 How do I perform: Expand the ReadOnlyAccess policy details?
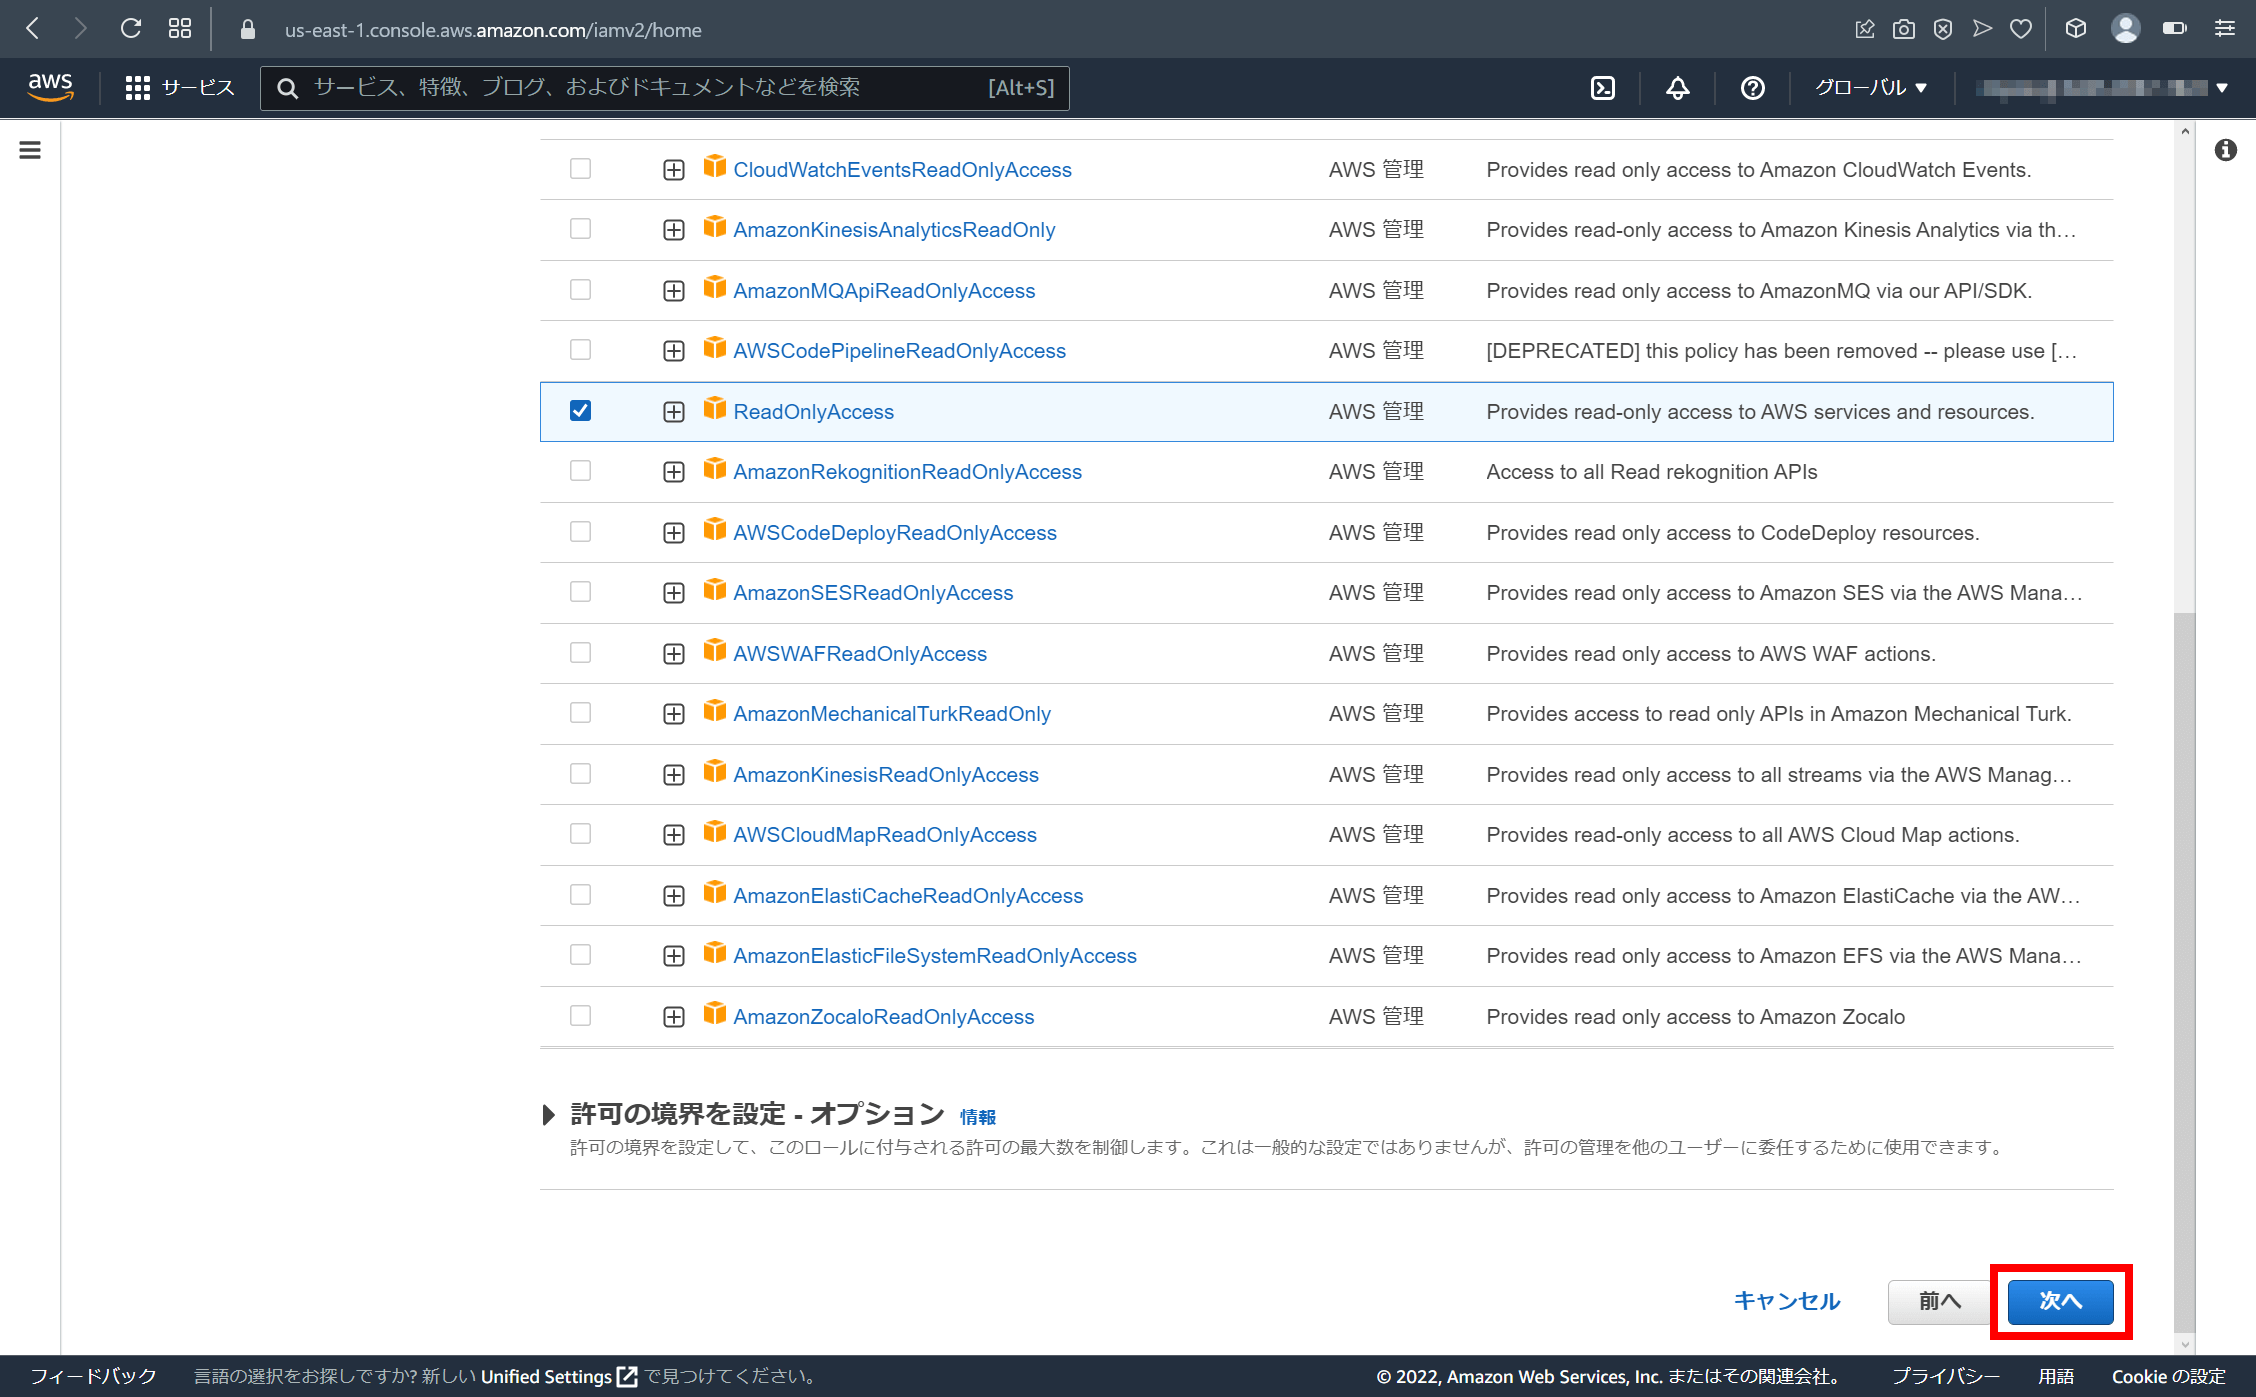click(673, 410)
